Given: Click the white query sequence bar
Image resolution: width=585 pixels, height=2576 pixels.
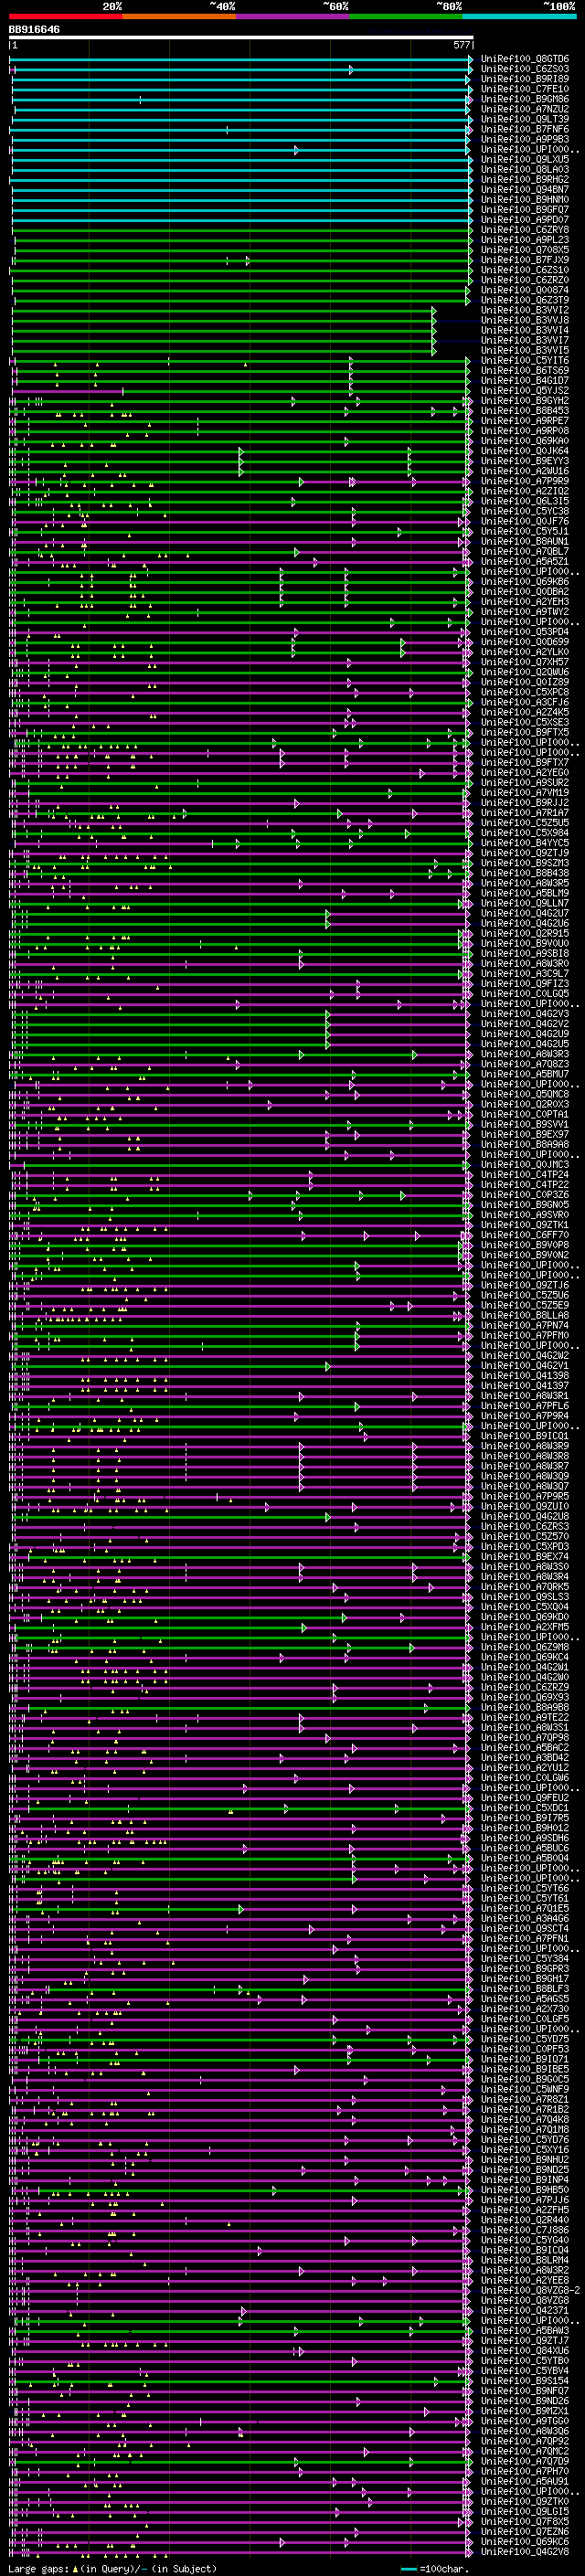Looking at the screenshot, I should [x=241, y=37].
